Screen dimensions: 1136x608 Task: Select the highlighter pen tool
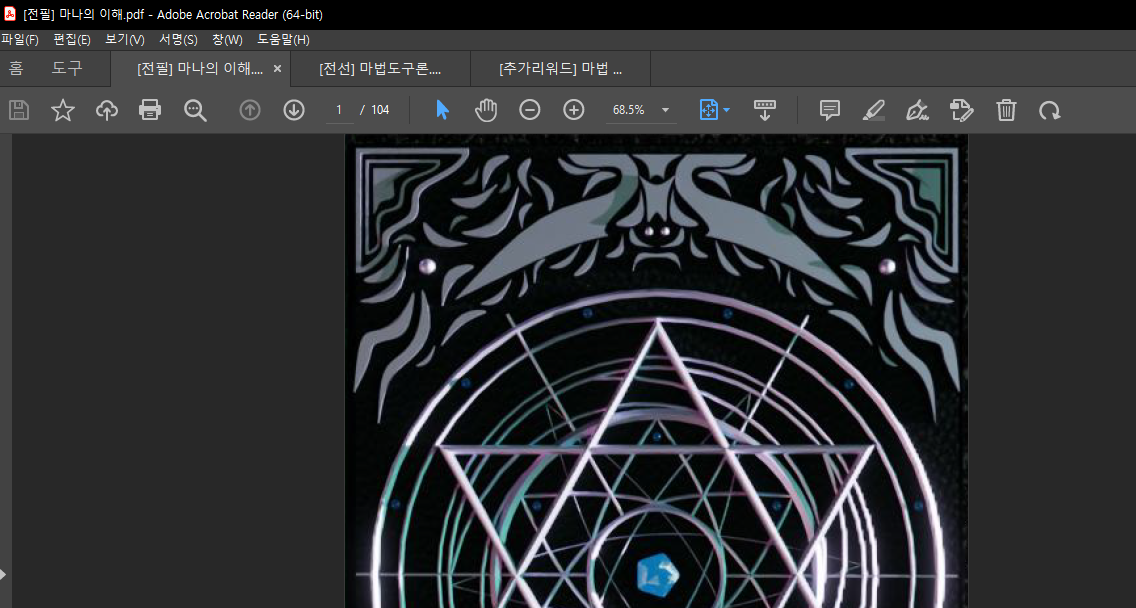pyautogui.click(x=873, y=110)
